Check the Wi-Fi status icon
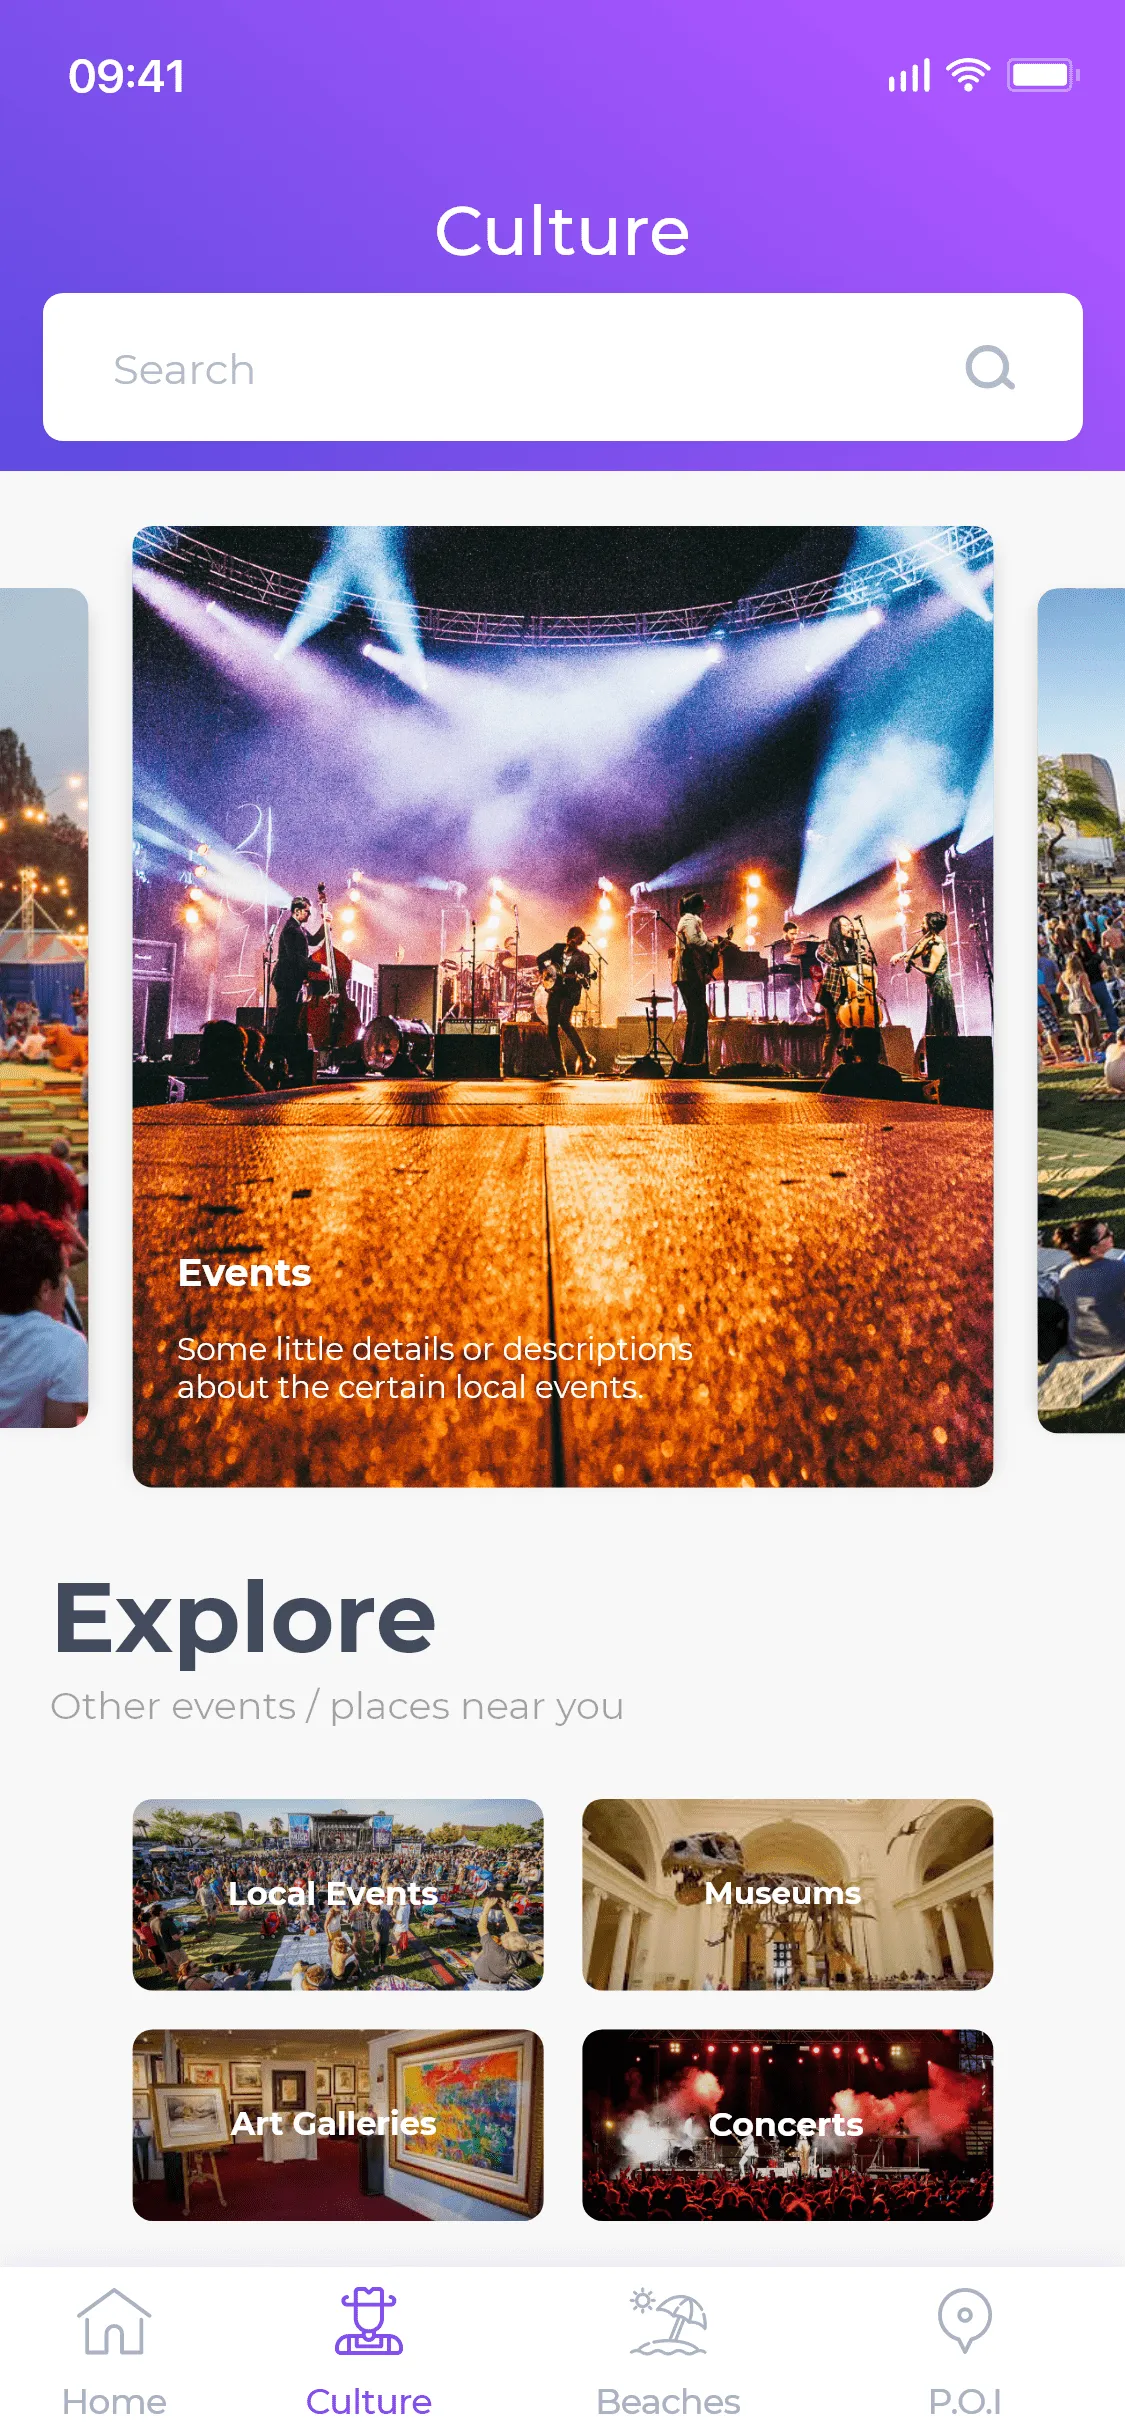 click(968, 75)
